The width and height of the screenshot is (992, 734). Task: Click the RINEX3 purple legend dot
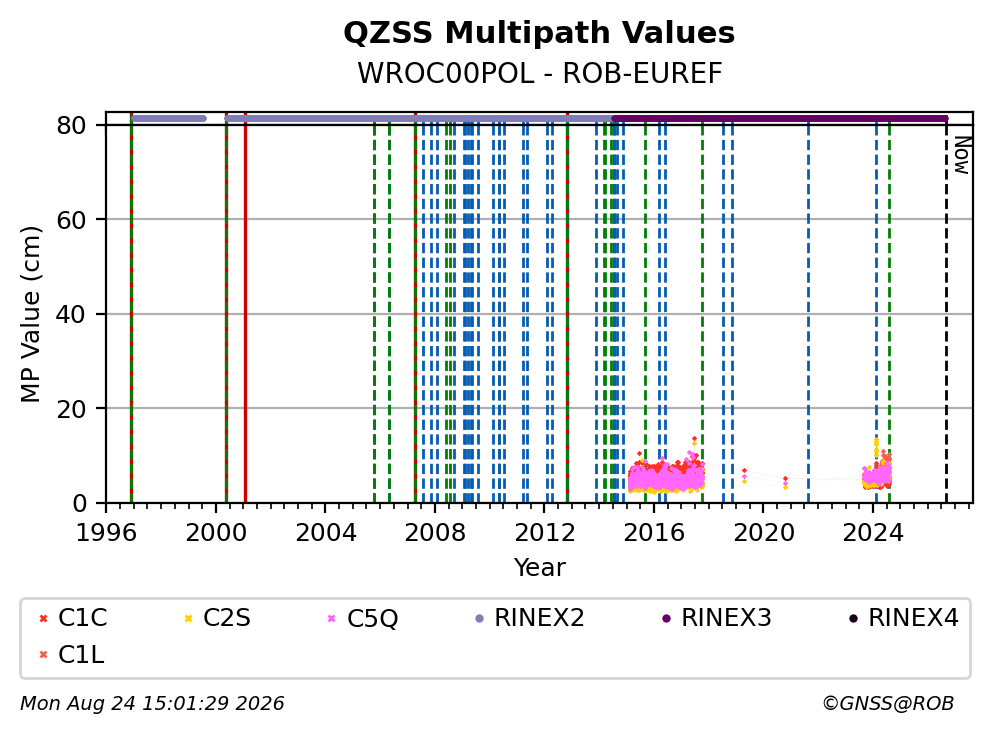click(666, 618)
